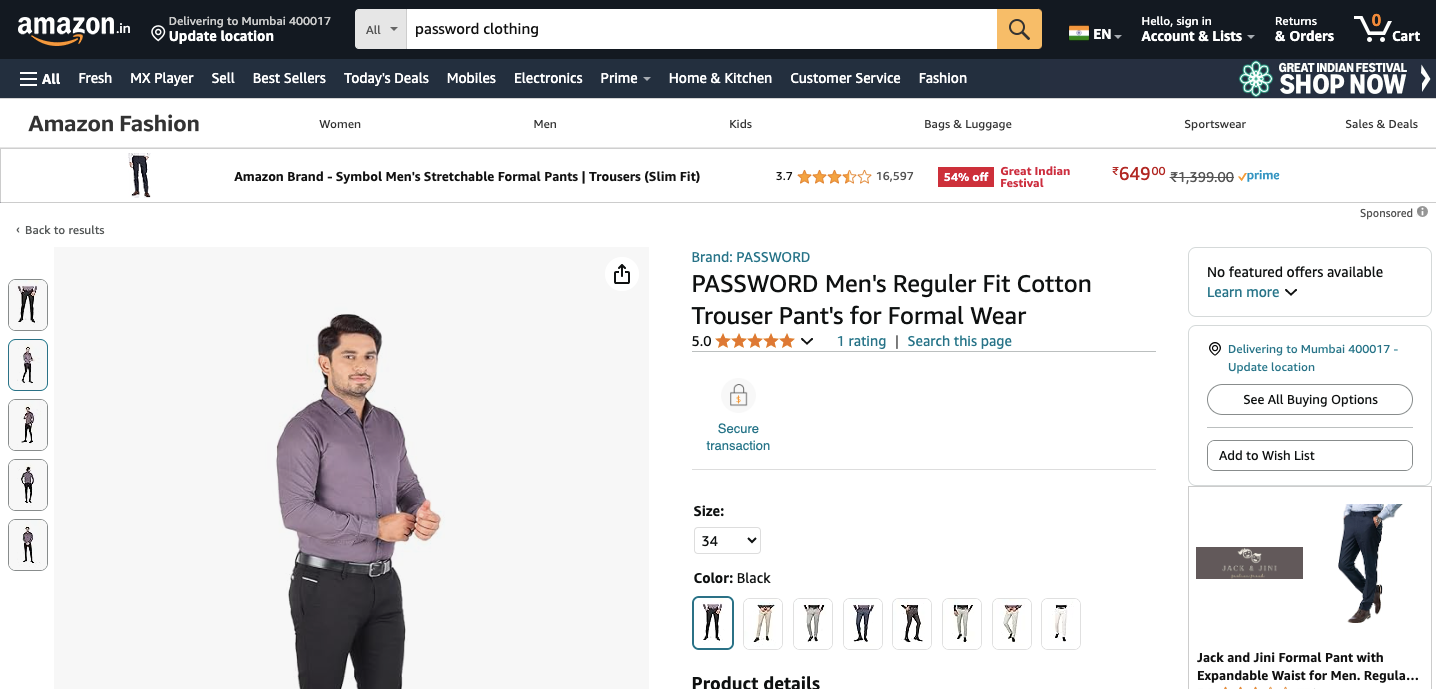Click the orange search magnifier button
Viewport: 1436px width, 689px height.
tap(1019, 29)
